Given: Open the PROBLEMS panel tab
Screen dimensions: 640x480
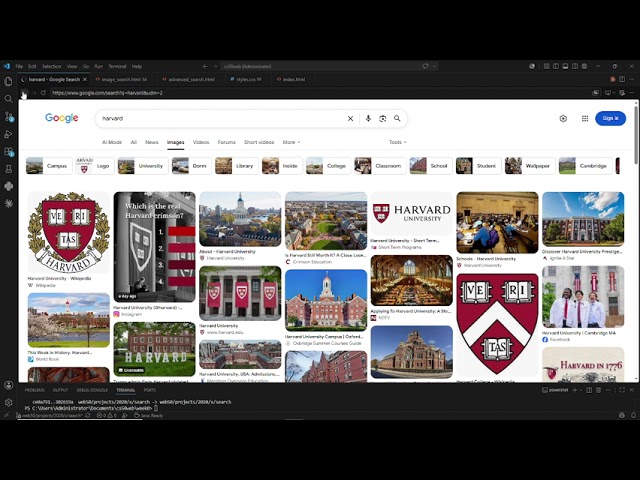Looking at the screenshot, I should pos(34,390).
